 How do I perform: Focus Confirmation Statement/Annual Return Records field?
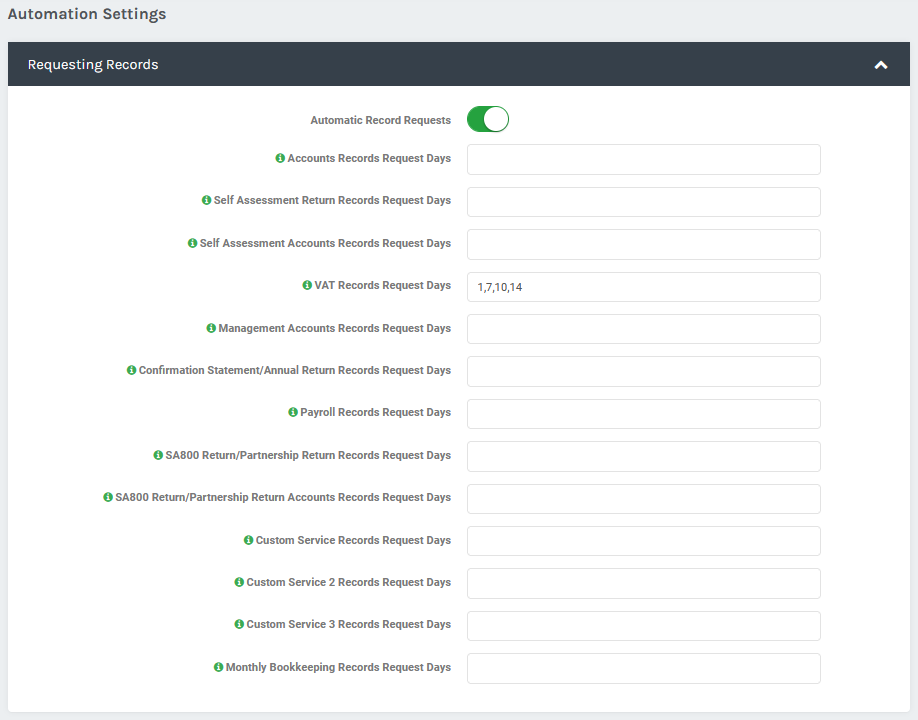[x=643, y=371]
